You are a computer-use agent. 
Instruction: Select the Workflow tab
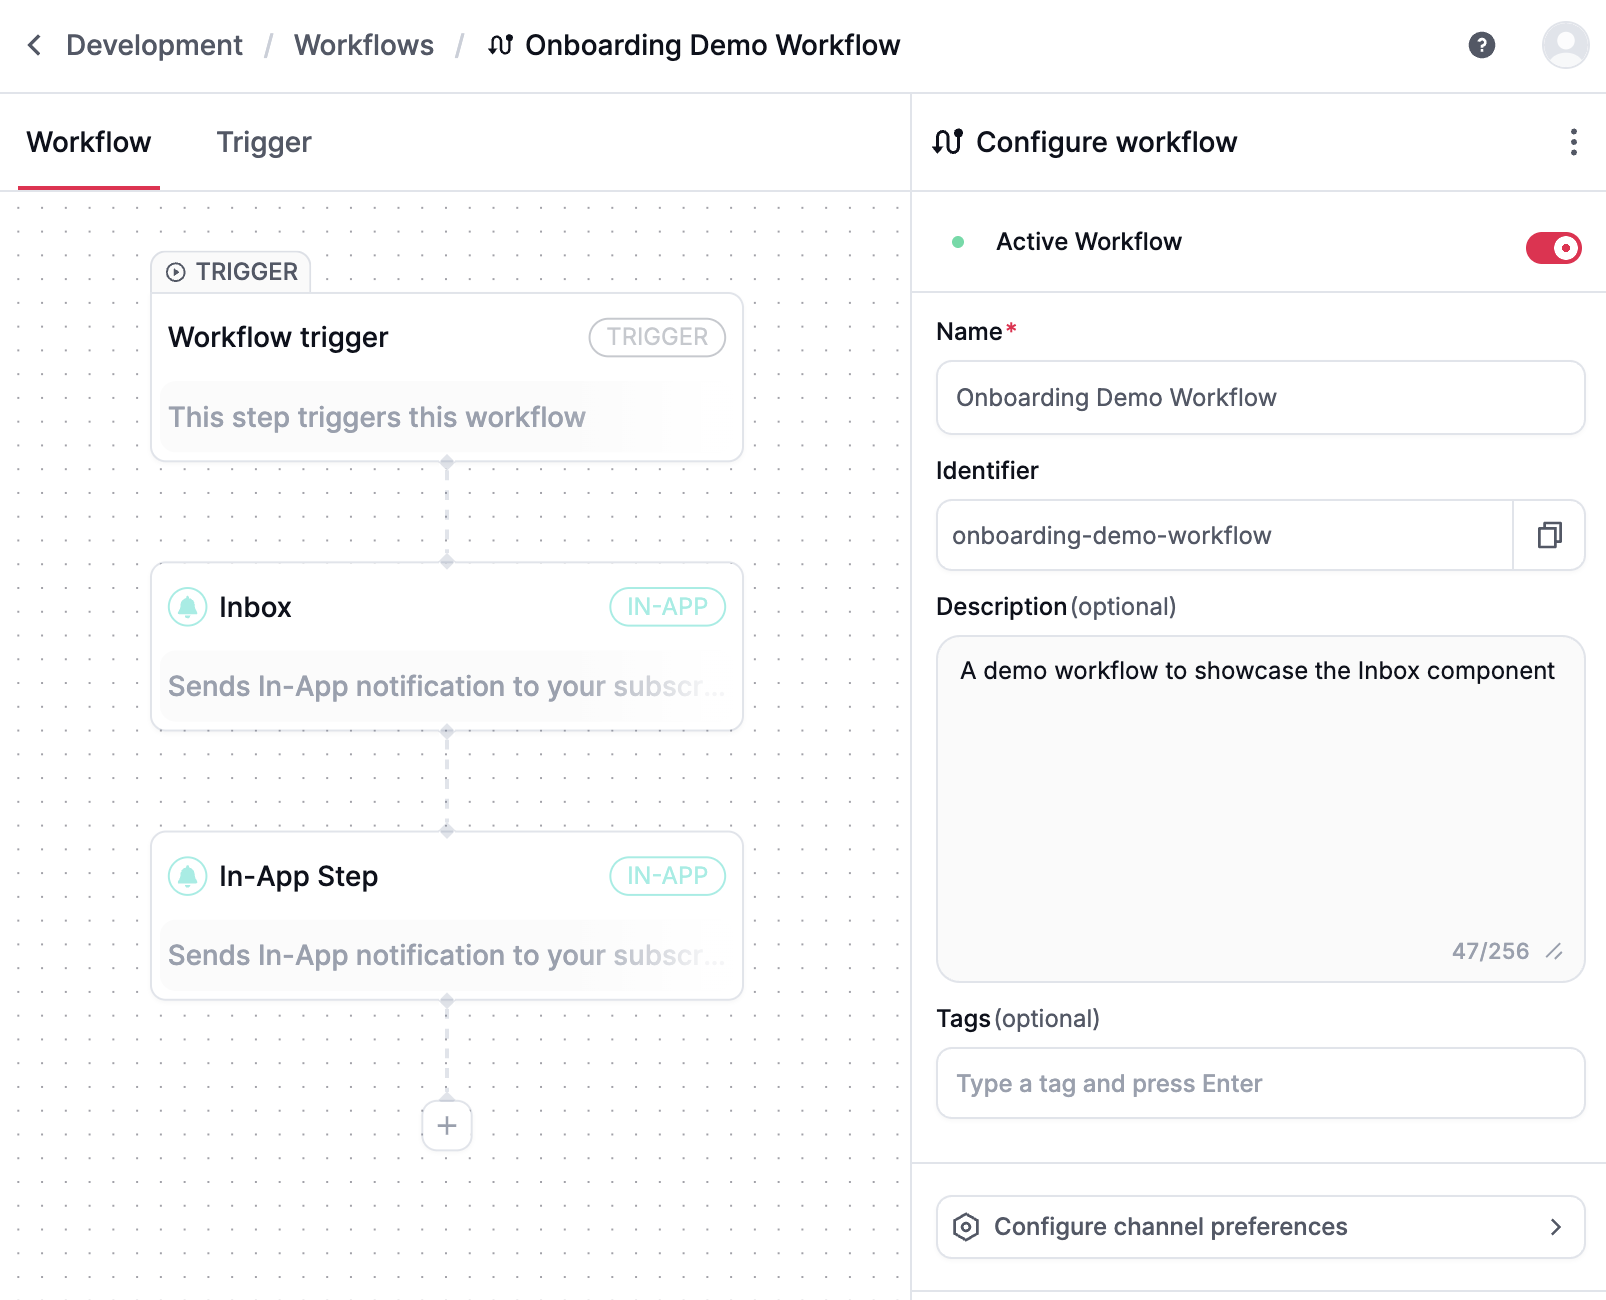pyautogui.click(x=88, y=142)
